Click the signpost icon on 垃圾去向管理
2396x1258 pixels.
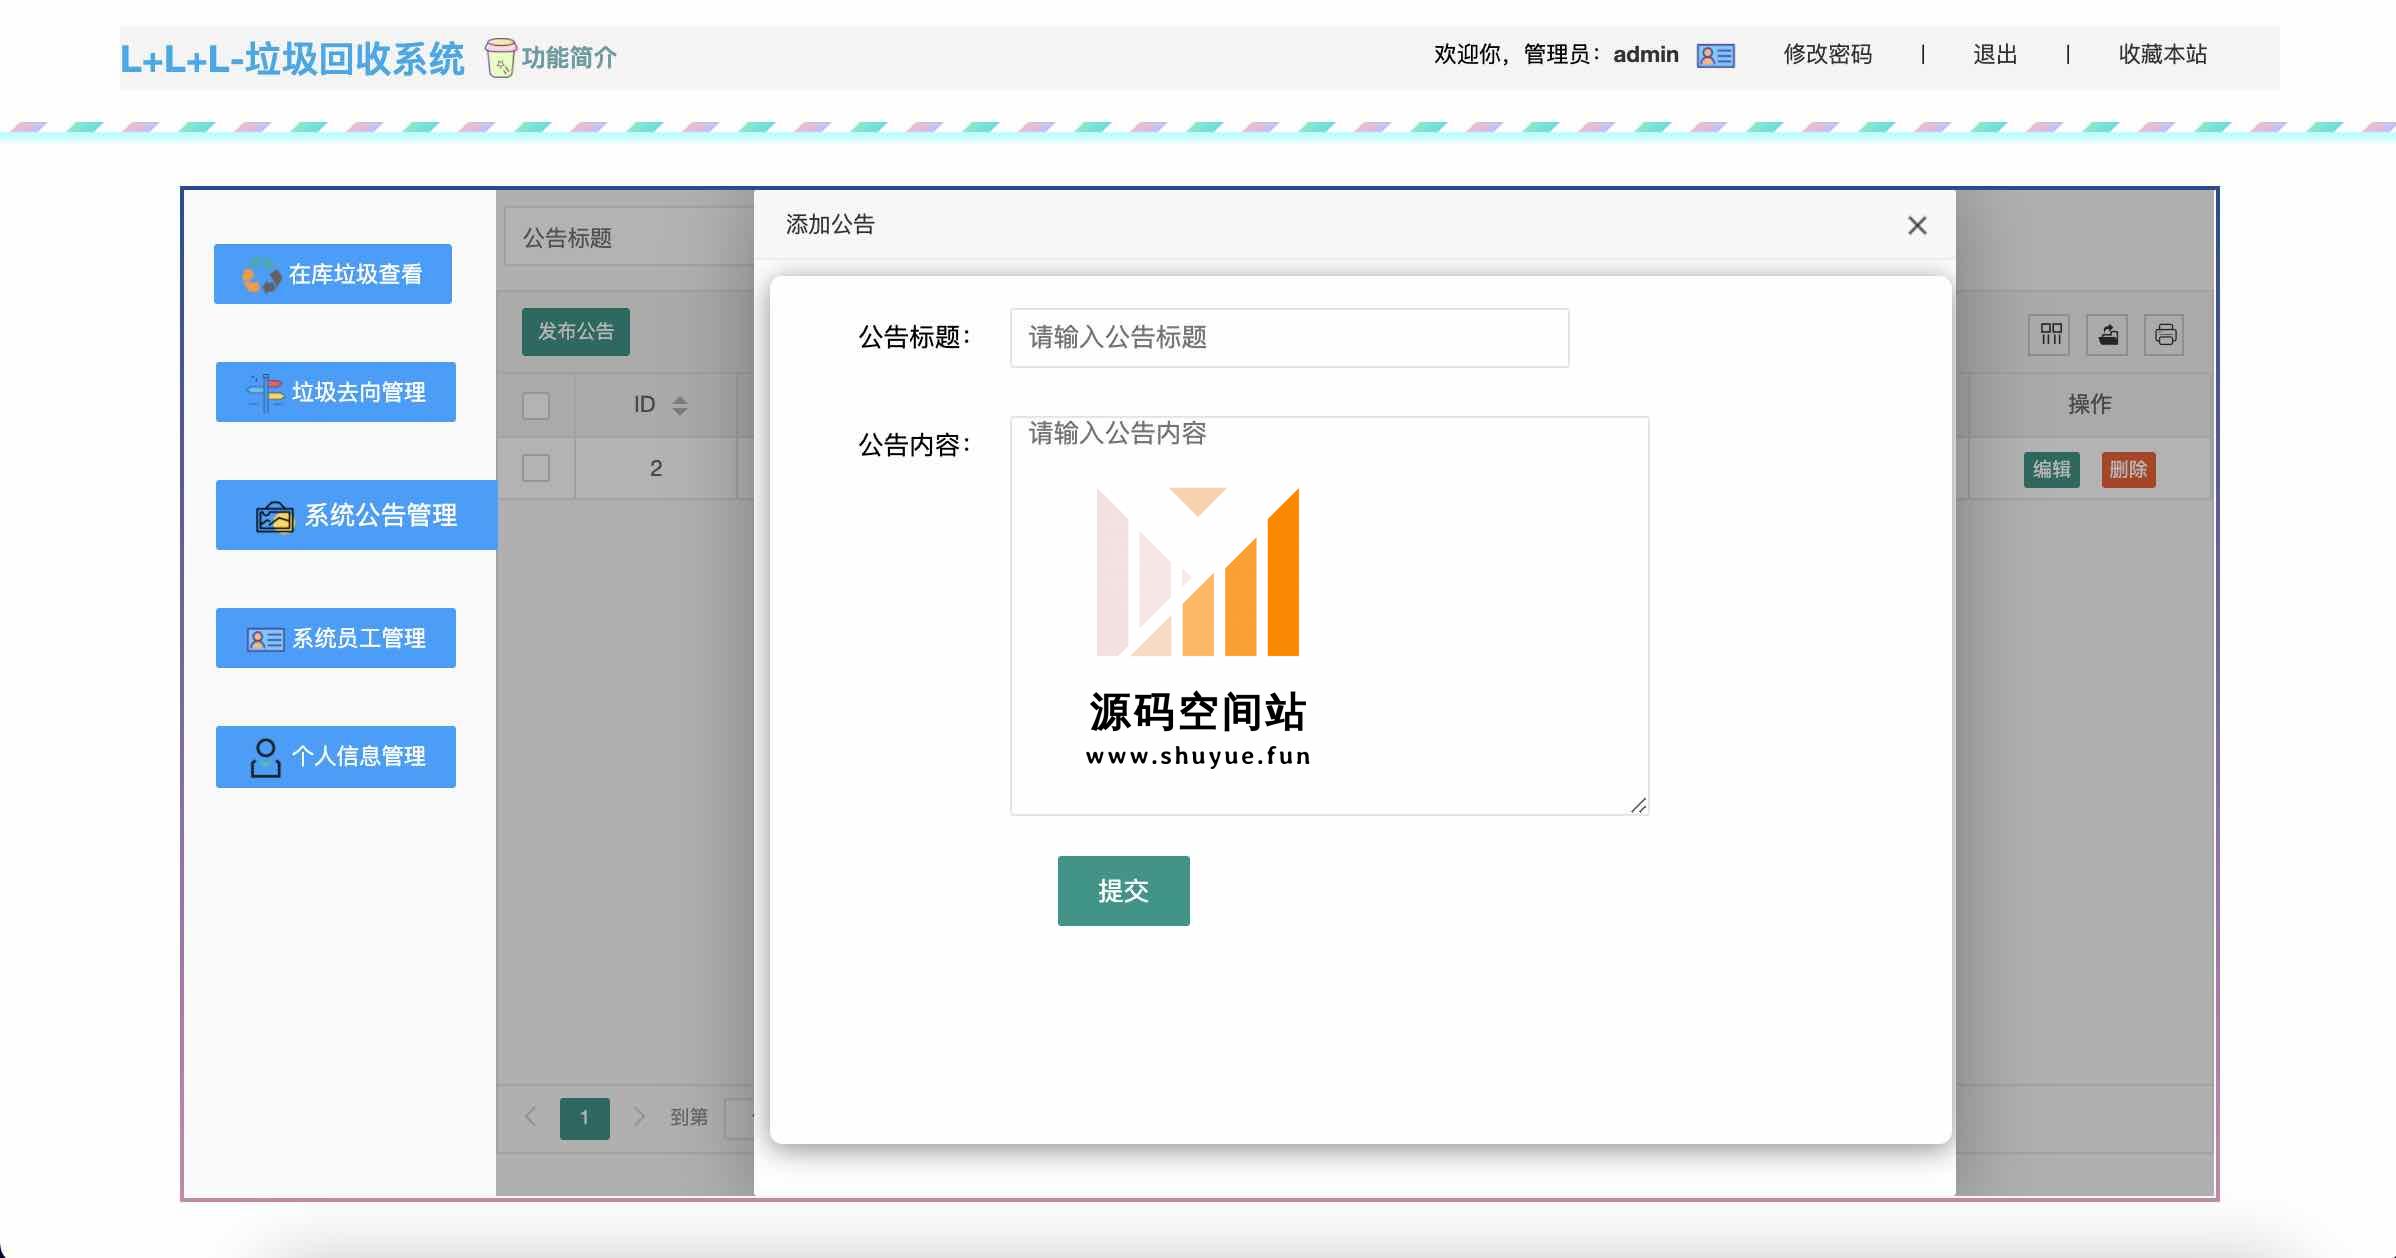(x=266, y=393)
